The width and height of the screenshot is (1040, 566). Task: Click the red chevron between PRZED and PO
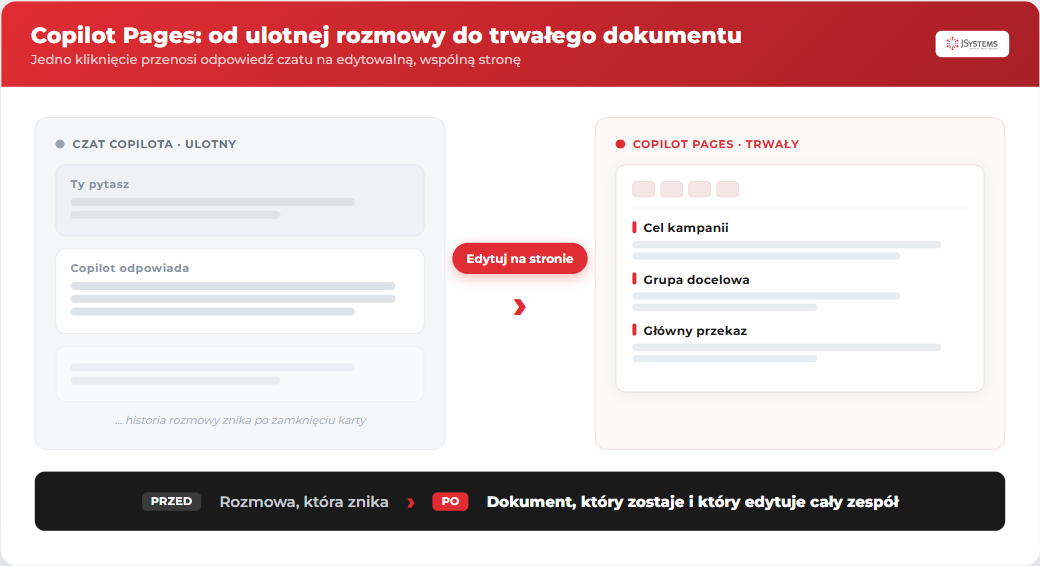[411, 502]
